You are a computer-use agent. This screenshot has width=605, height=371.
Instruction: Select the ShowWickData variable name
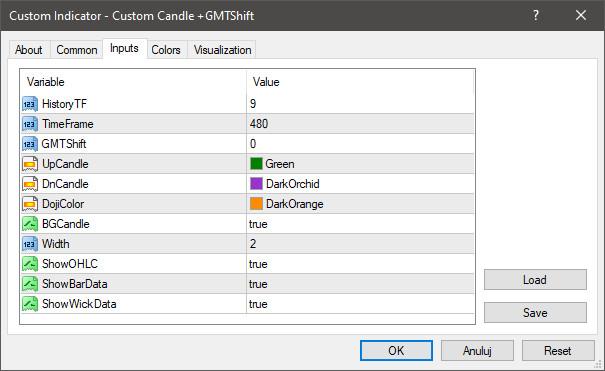79,304
